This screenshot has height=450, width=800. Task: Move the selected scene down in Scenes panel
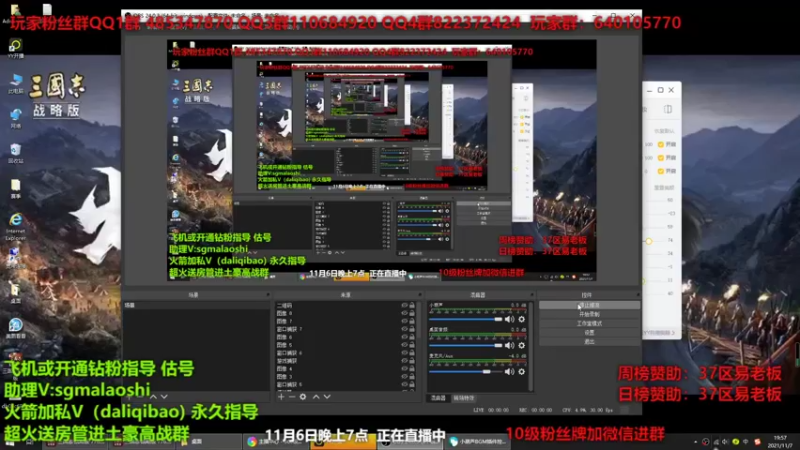coord(164,396)
